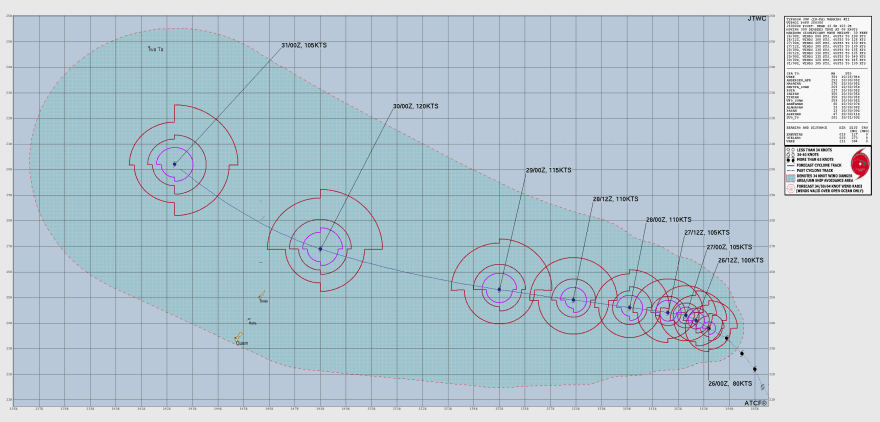Click the '26/12Z, 100KTS' label

click(741, 260)
